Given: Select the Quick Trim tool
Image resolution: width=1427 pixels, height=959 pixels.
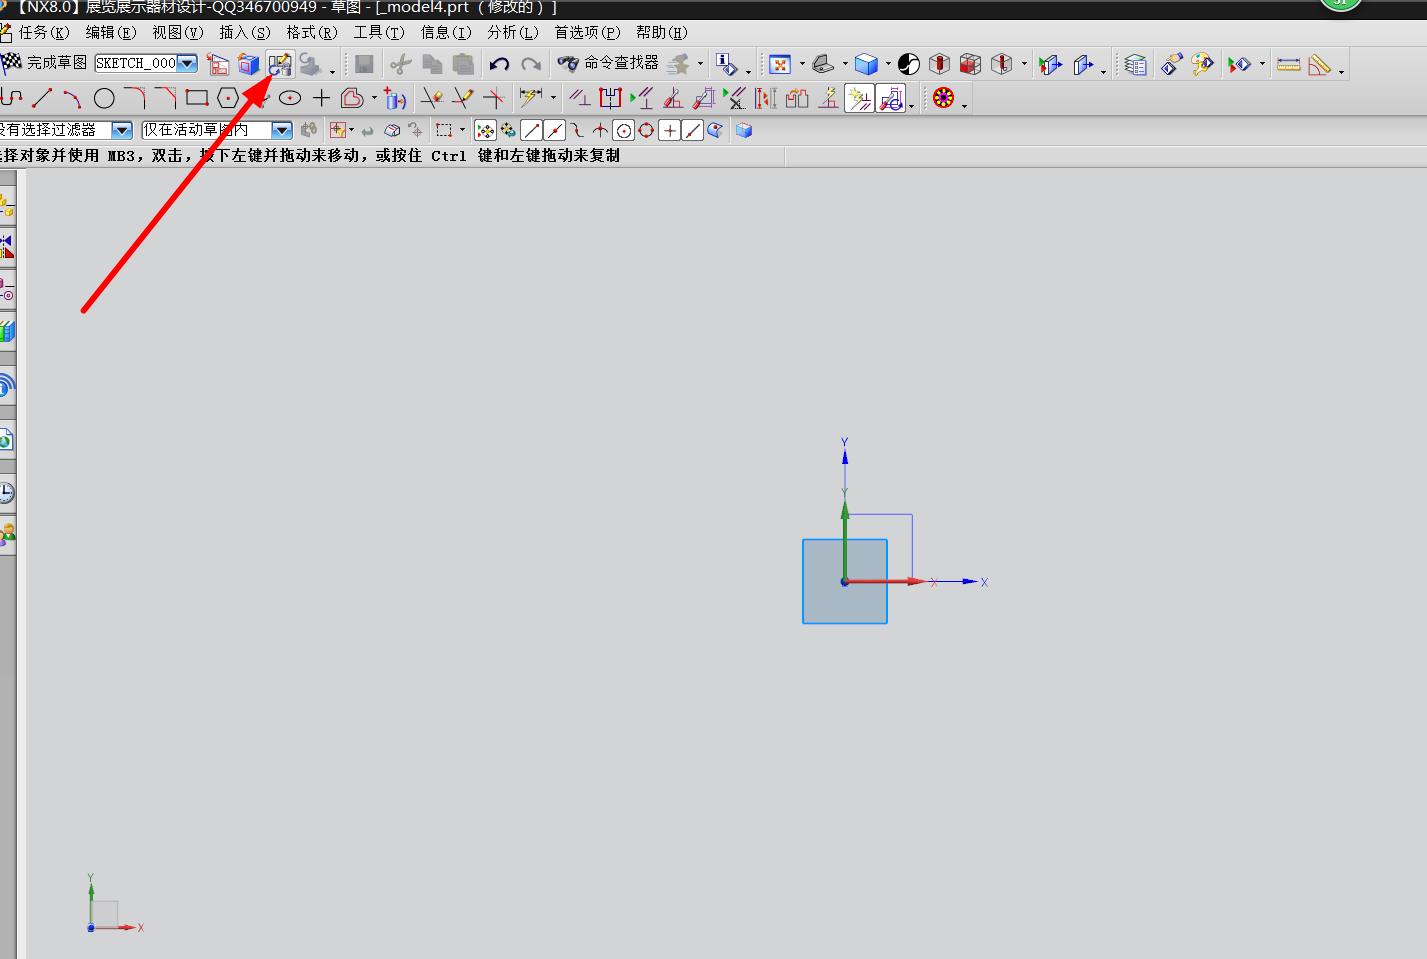Looking at the screenshot, I should pos(432,98).
